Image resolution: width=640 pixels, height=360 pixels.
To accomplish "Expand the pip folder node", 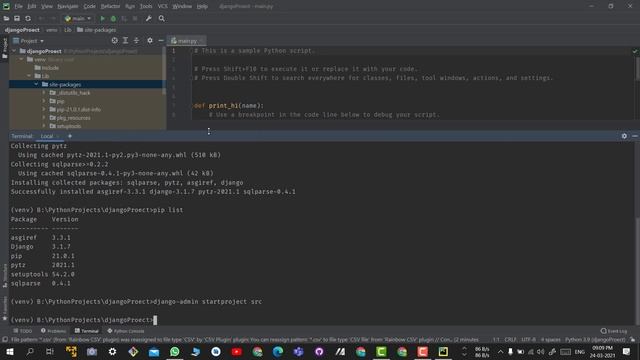I will click(44, 101).
